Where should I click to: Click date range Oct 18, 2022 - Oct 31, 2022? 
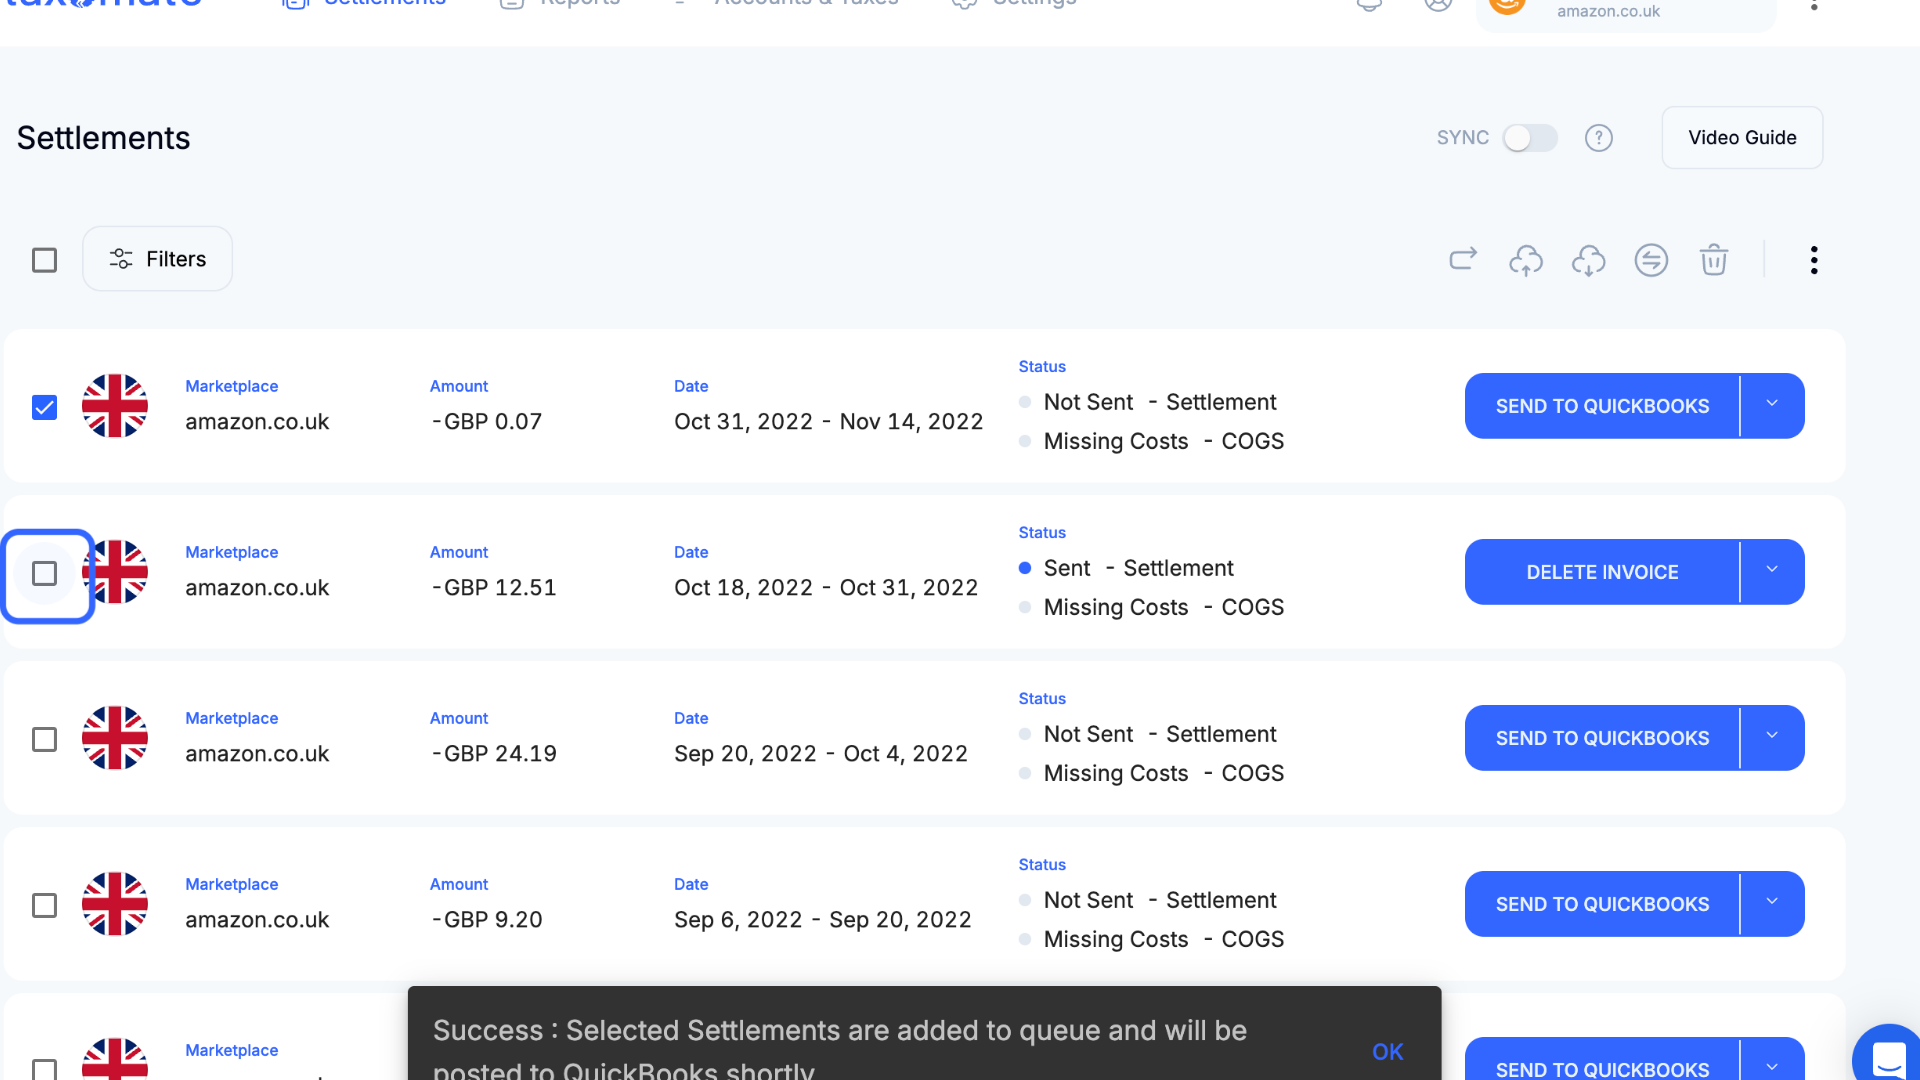[826, 588]
